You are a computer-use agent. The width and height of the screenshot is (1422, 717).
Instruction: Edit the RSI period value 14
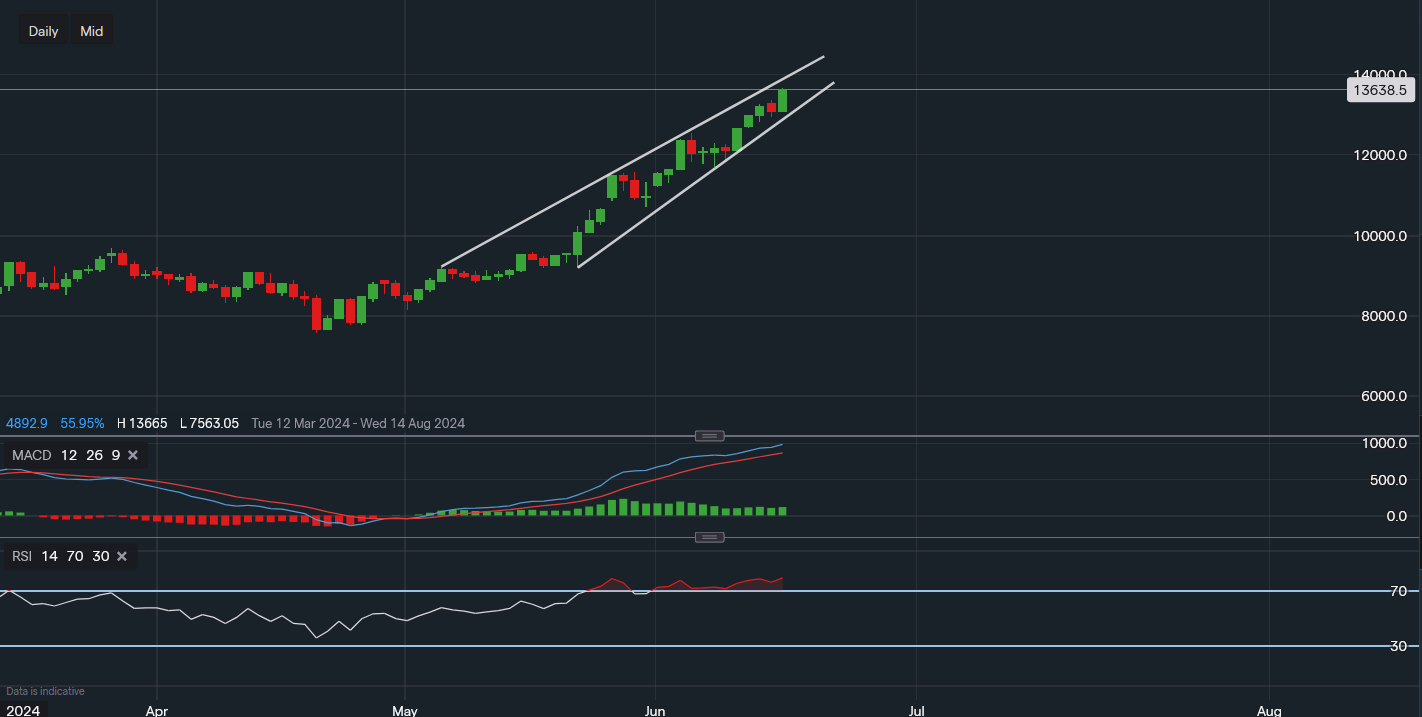[49, 556]
